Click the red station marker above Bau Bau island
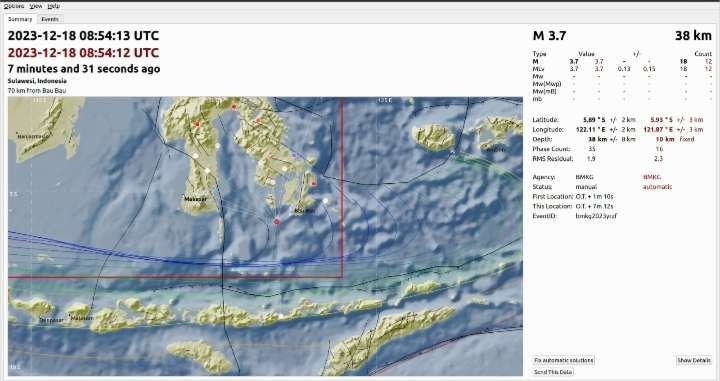Image resolution: width=720 pixels, height=381 pixels. [x=314, y=184]
